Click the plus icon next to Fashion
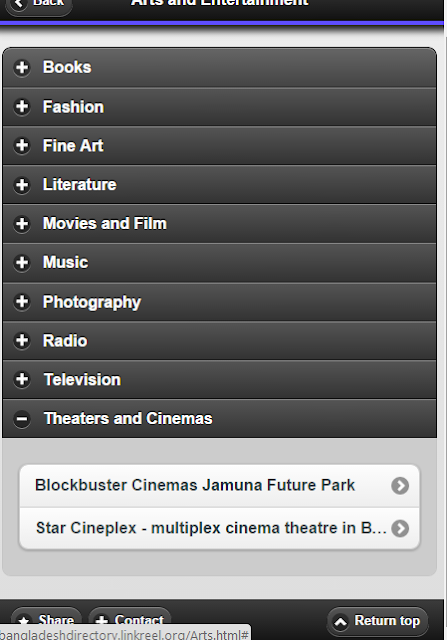Screen dimensions: 447x640 click(x=22, y=107)
